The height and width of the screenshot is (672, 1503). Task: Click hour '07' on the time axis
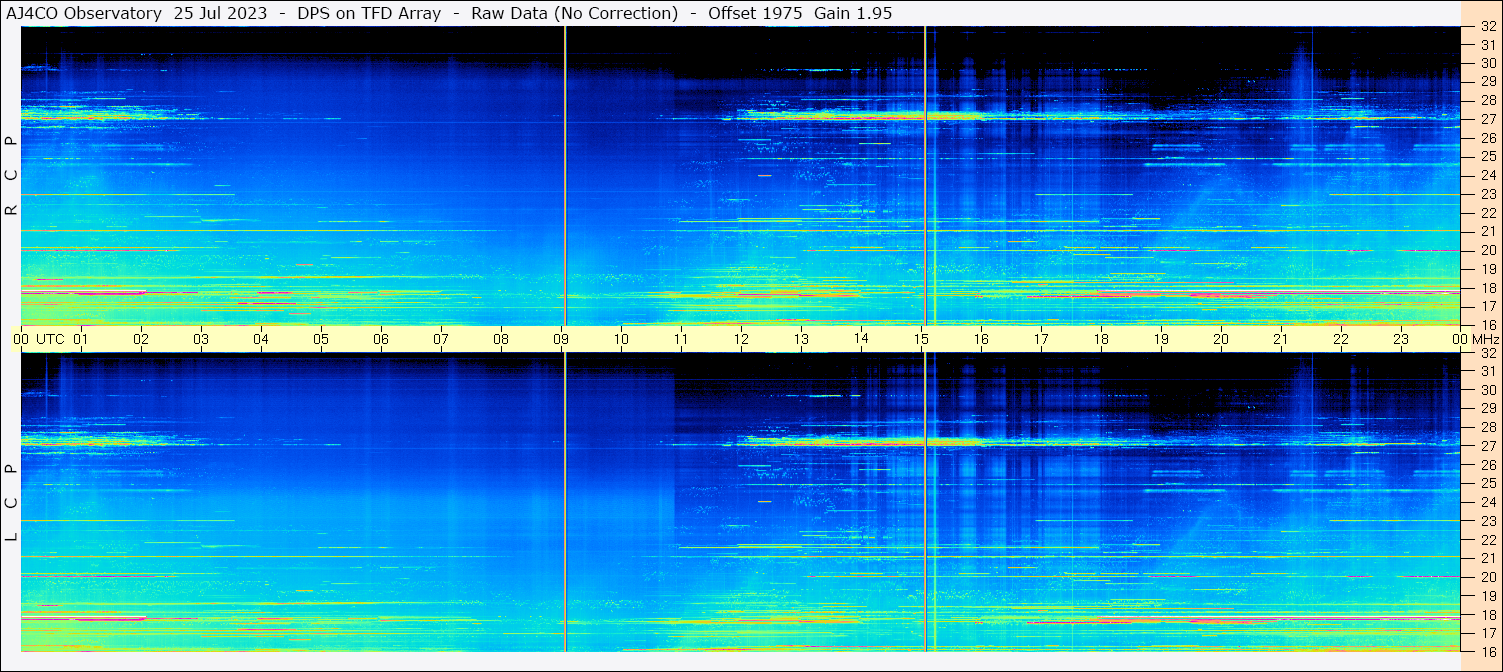pos(441,339)
